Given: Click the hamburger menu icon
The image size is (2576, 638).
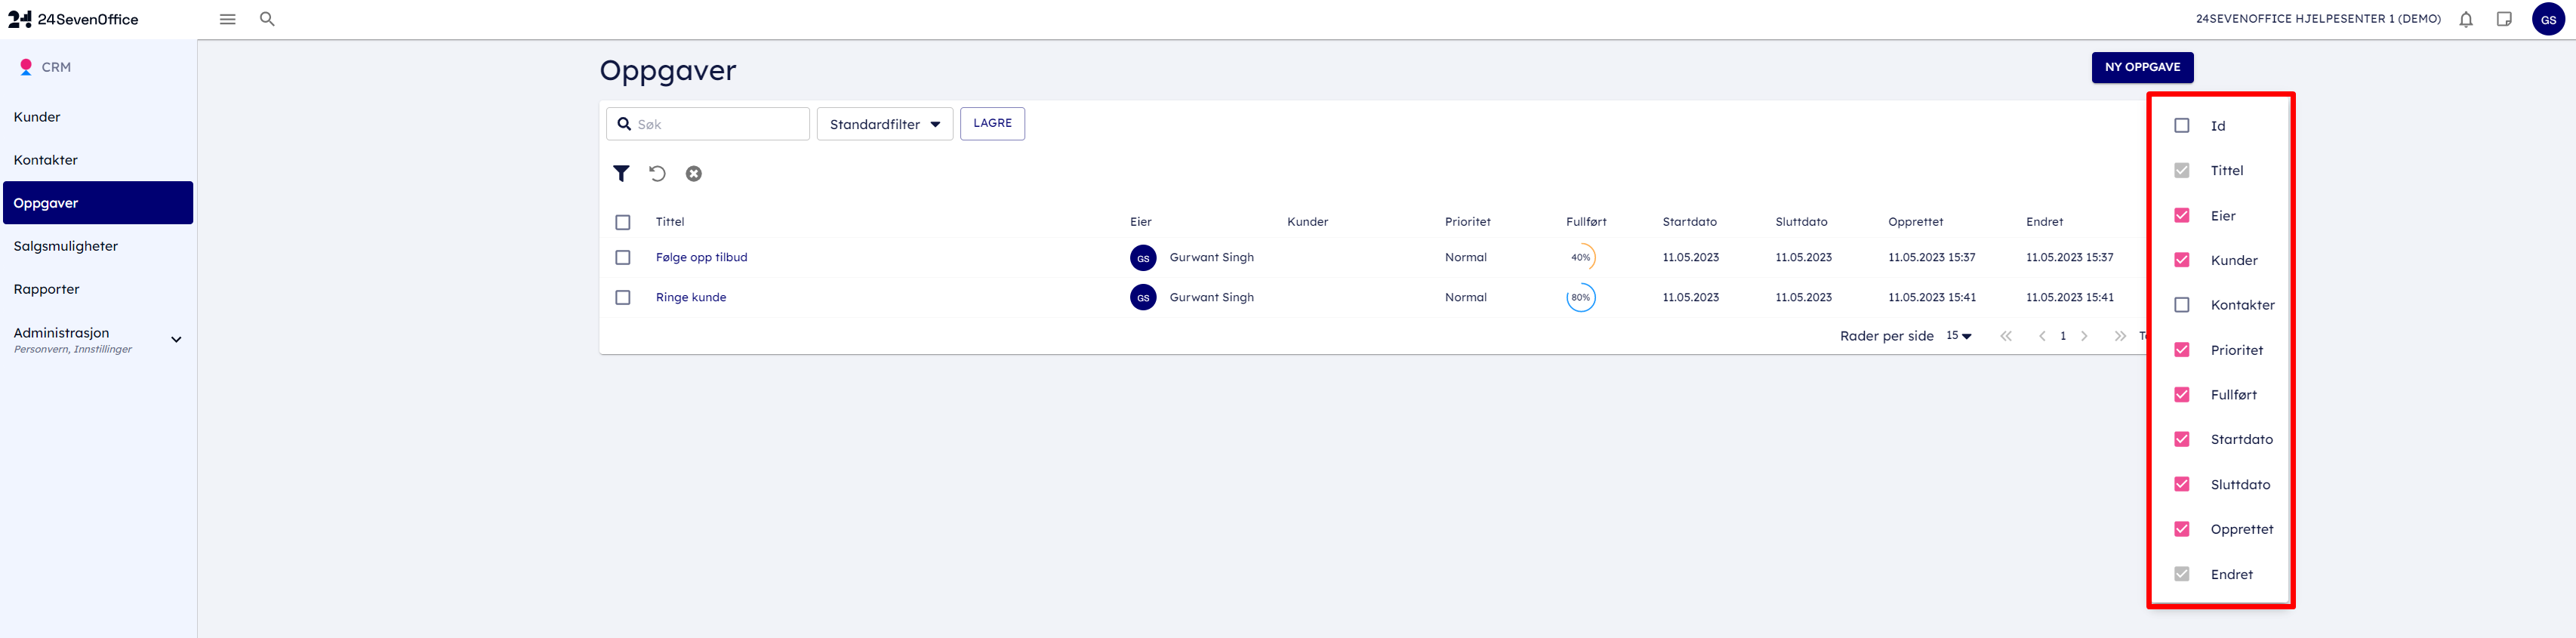Looking at the screenshot, I should pyautogui.click(x=227, y=19).
